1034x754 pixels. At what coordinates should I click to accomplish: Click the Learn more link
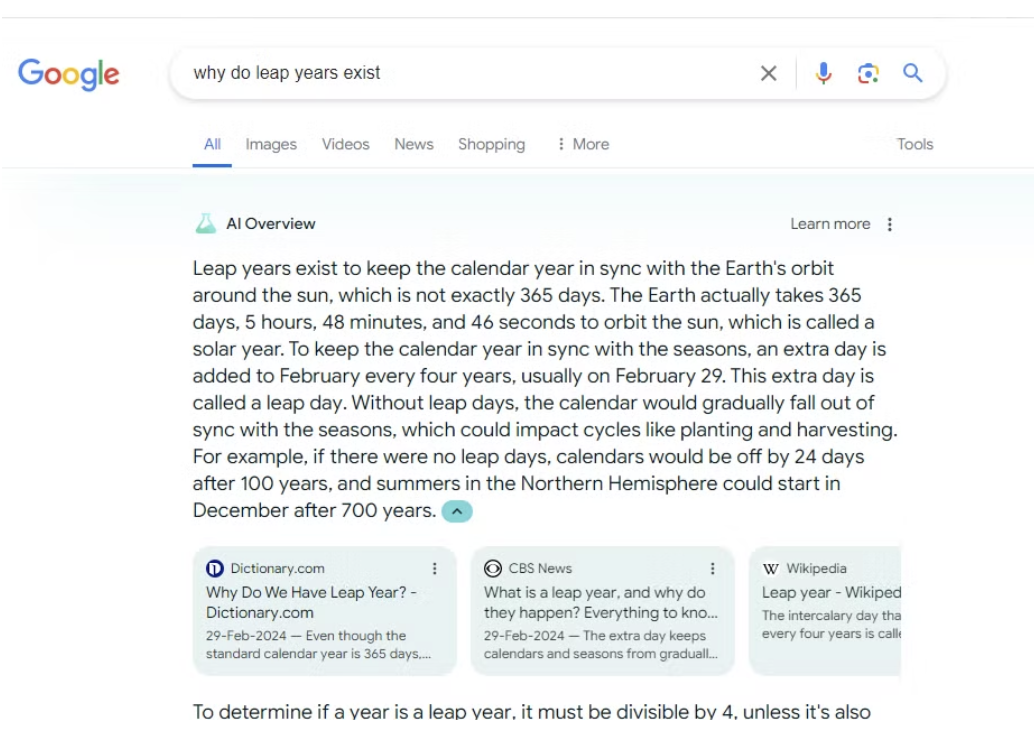click(x=830, y=224)
